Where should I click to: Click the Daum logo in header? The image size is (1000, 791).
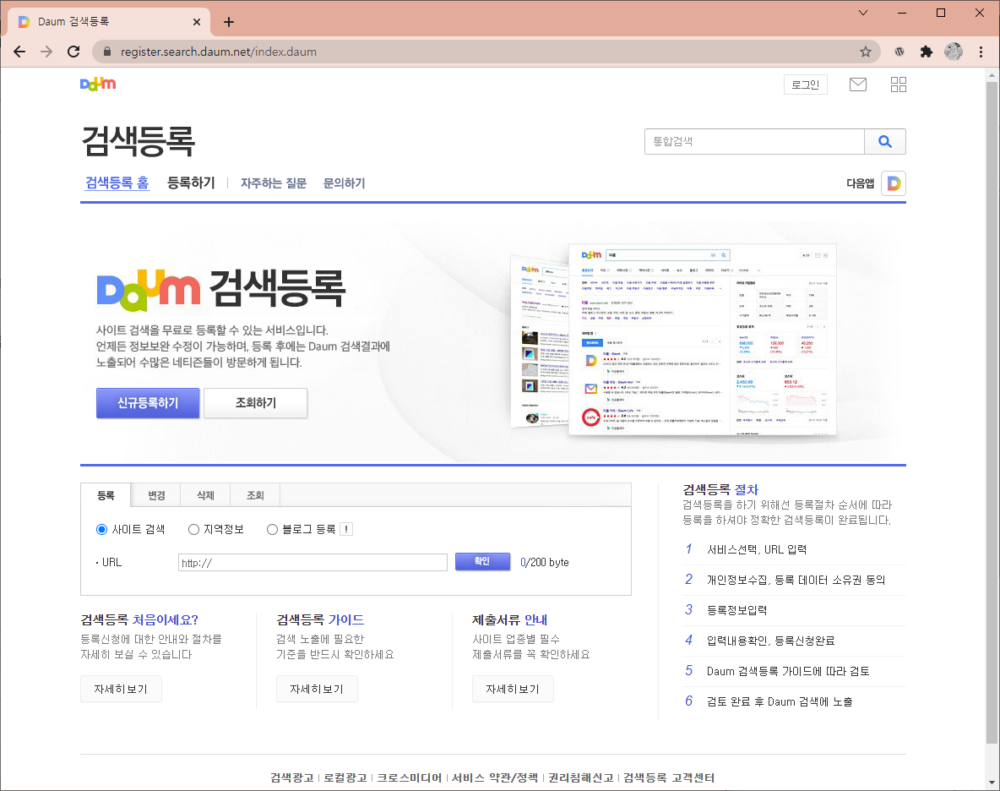[x=97, y=84]
